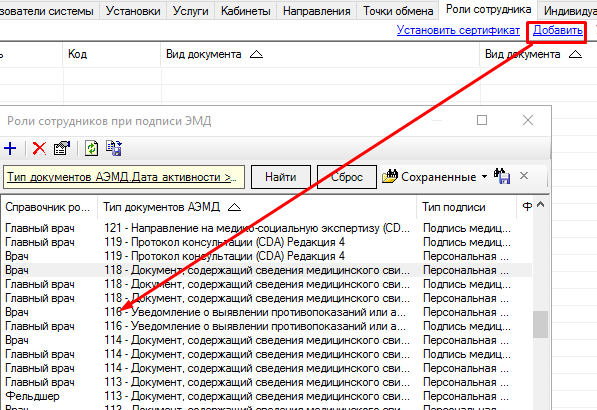Open the Сохраненные filters dropdown
Viewport: 597px width, 410px height.
tap(484, 177)
